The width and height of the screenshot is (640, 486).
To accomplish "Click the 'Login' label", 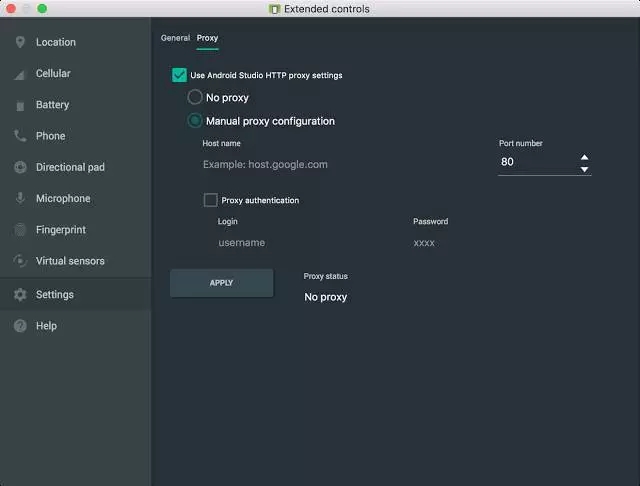I will pyautogui.click(x=227, y=221).
